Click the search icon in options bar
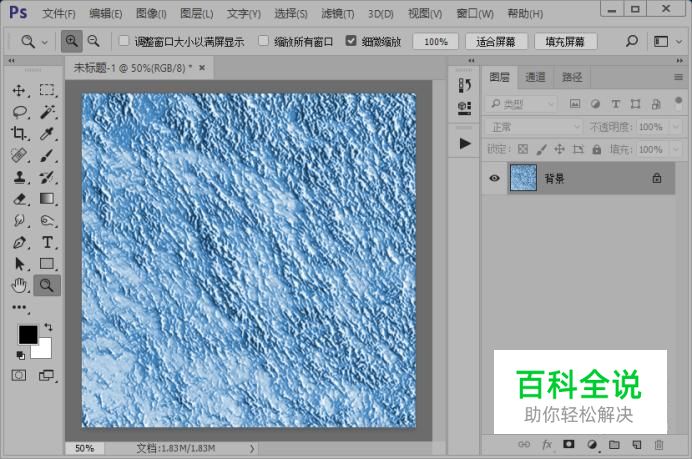 [632, 41]
